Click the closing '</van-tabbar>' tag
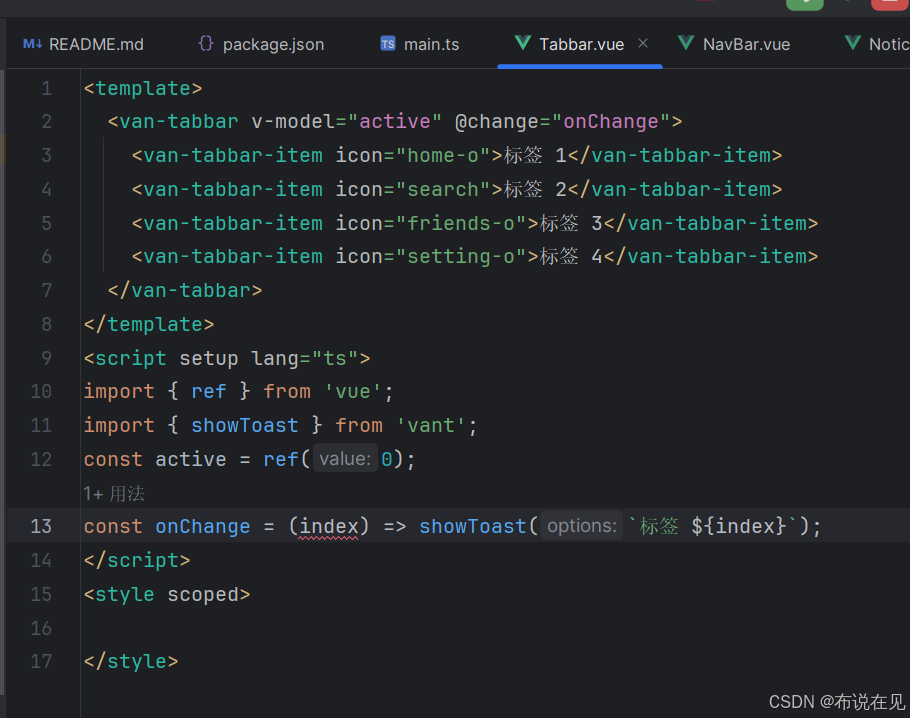 pyautogui.click(x=185, y=290)
